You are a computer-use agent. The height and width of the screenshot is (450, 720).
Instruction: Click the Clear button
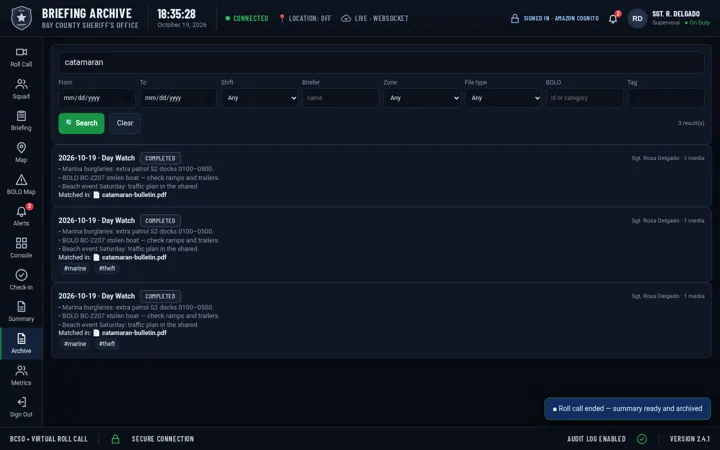coord(125,123)
